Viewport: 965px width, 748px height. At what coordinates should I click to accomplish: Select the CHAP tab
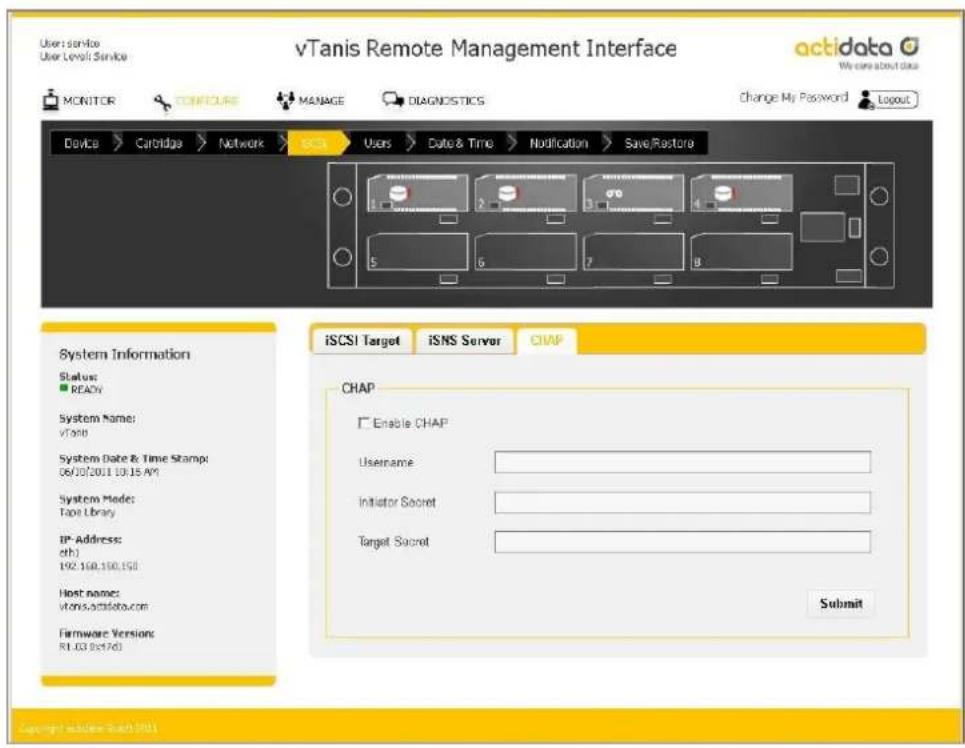click(547, 340)
